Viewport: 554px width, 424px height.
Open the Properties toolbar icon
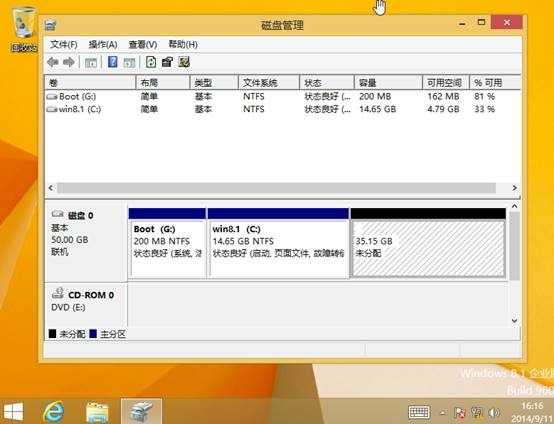pos(167,63)
